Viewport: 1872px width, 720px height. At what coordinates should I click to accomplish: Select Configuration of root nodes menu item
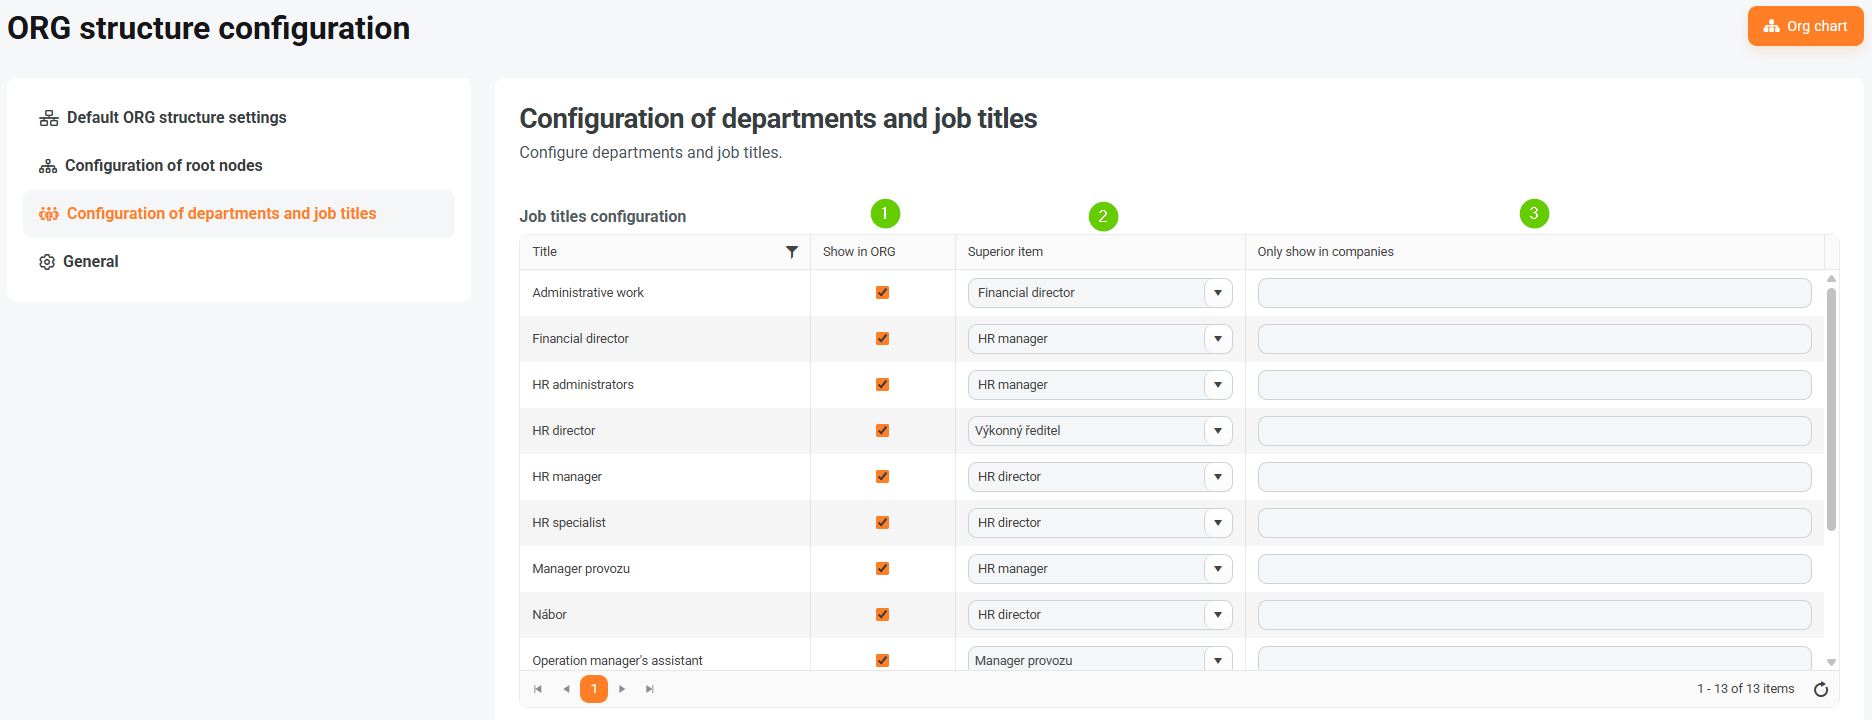coord(163,166)
